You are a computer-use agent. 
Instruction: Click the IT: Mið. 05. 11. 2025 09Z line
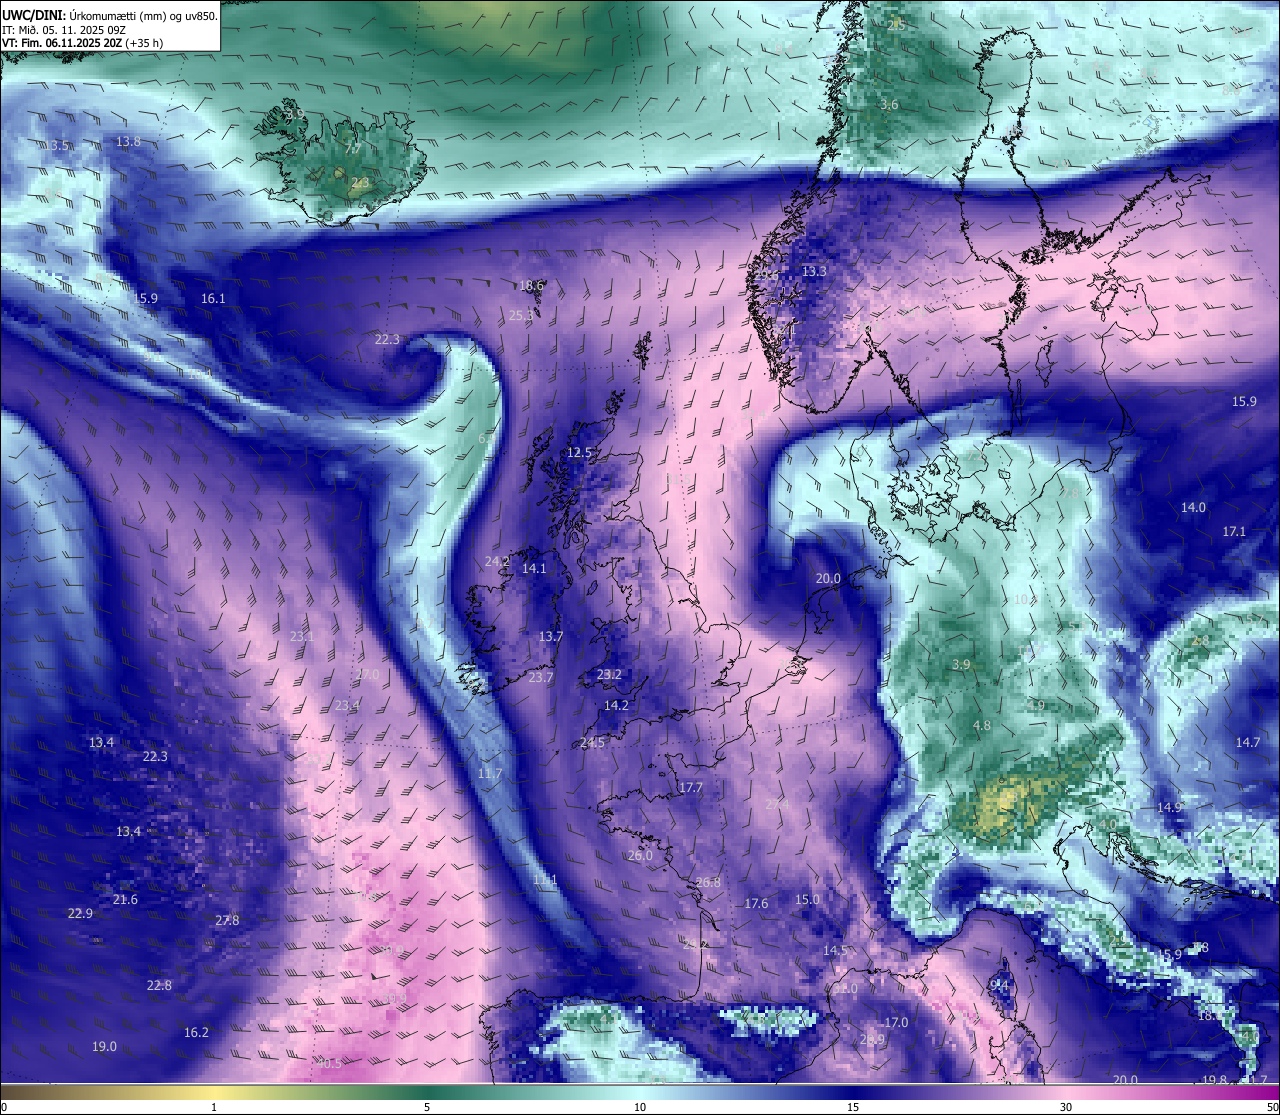click(x=64, y=29)
